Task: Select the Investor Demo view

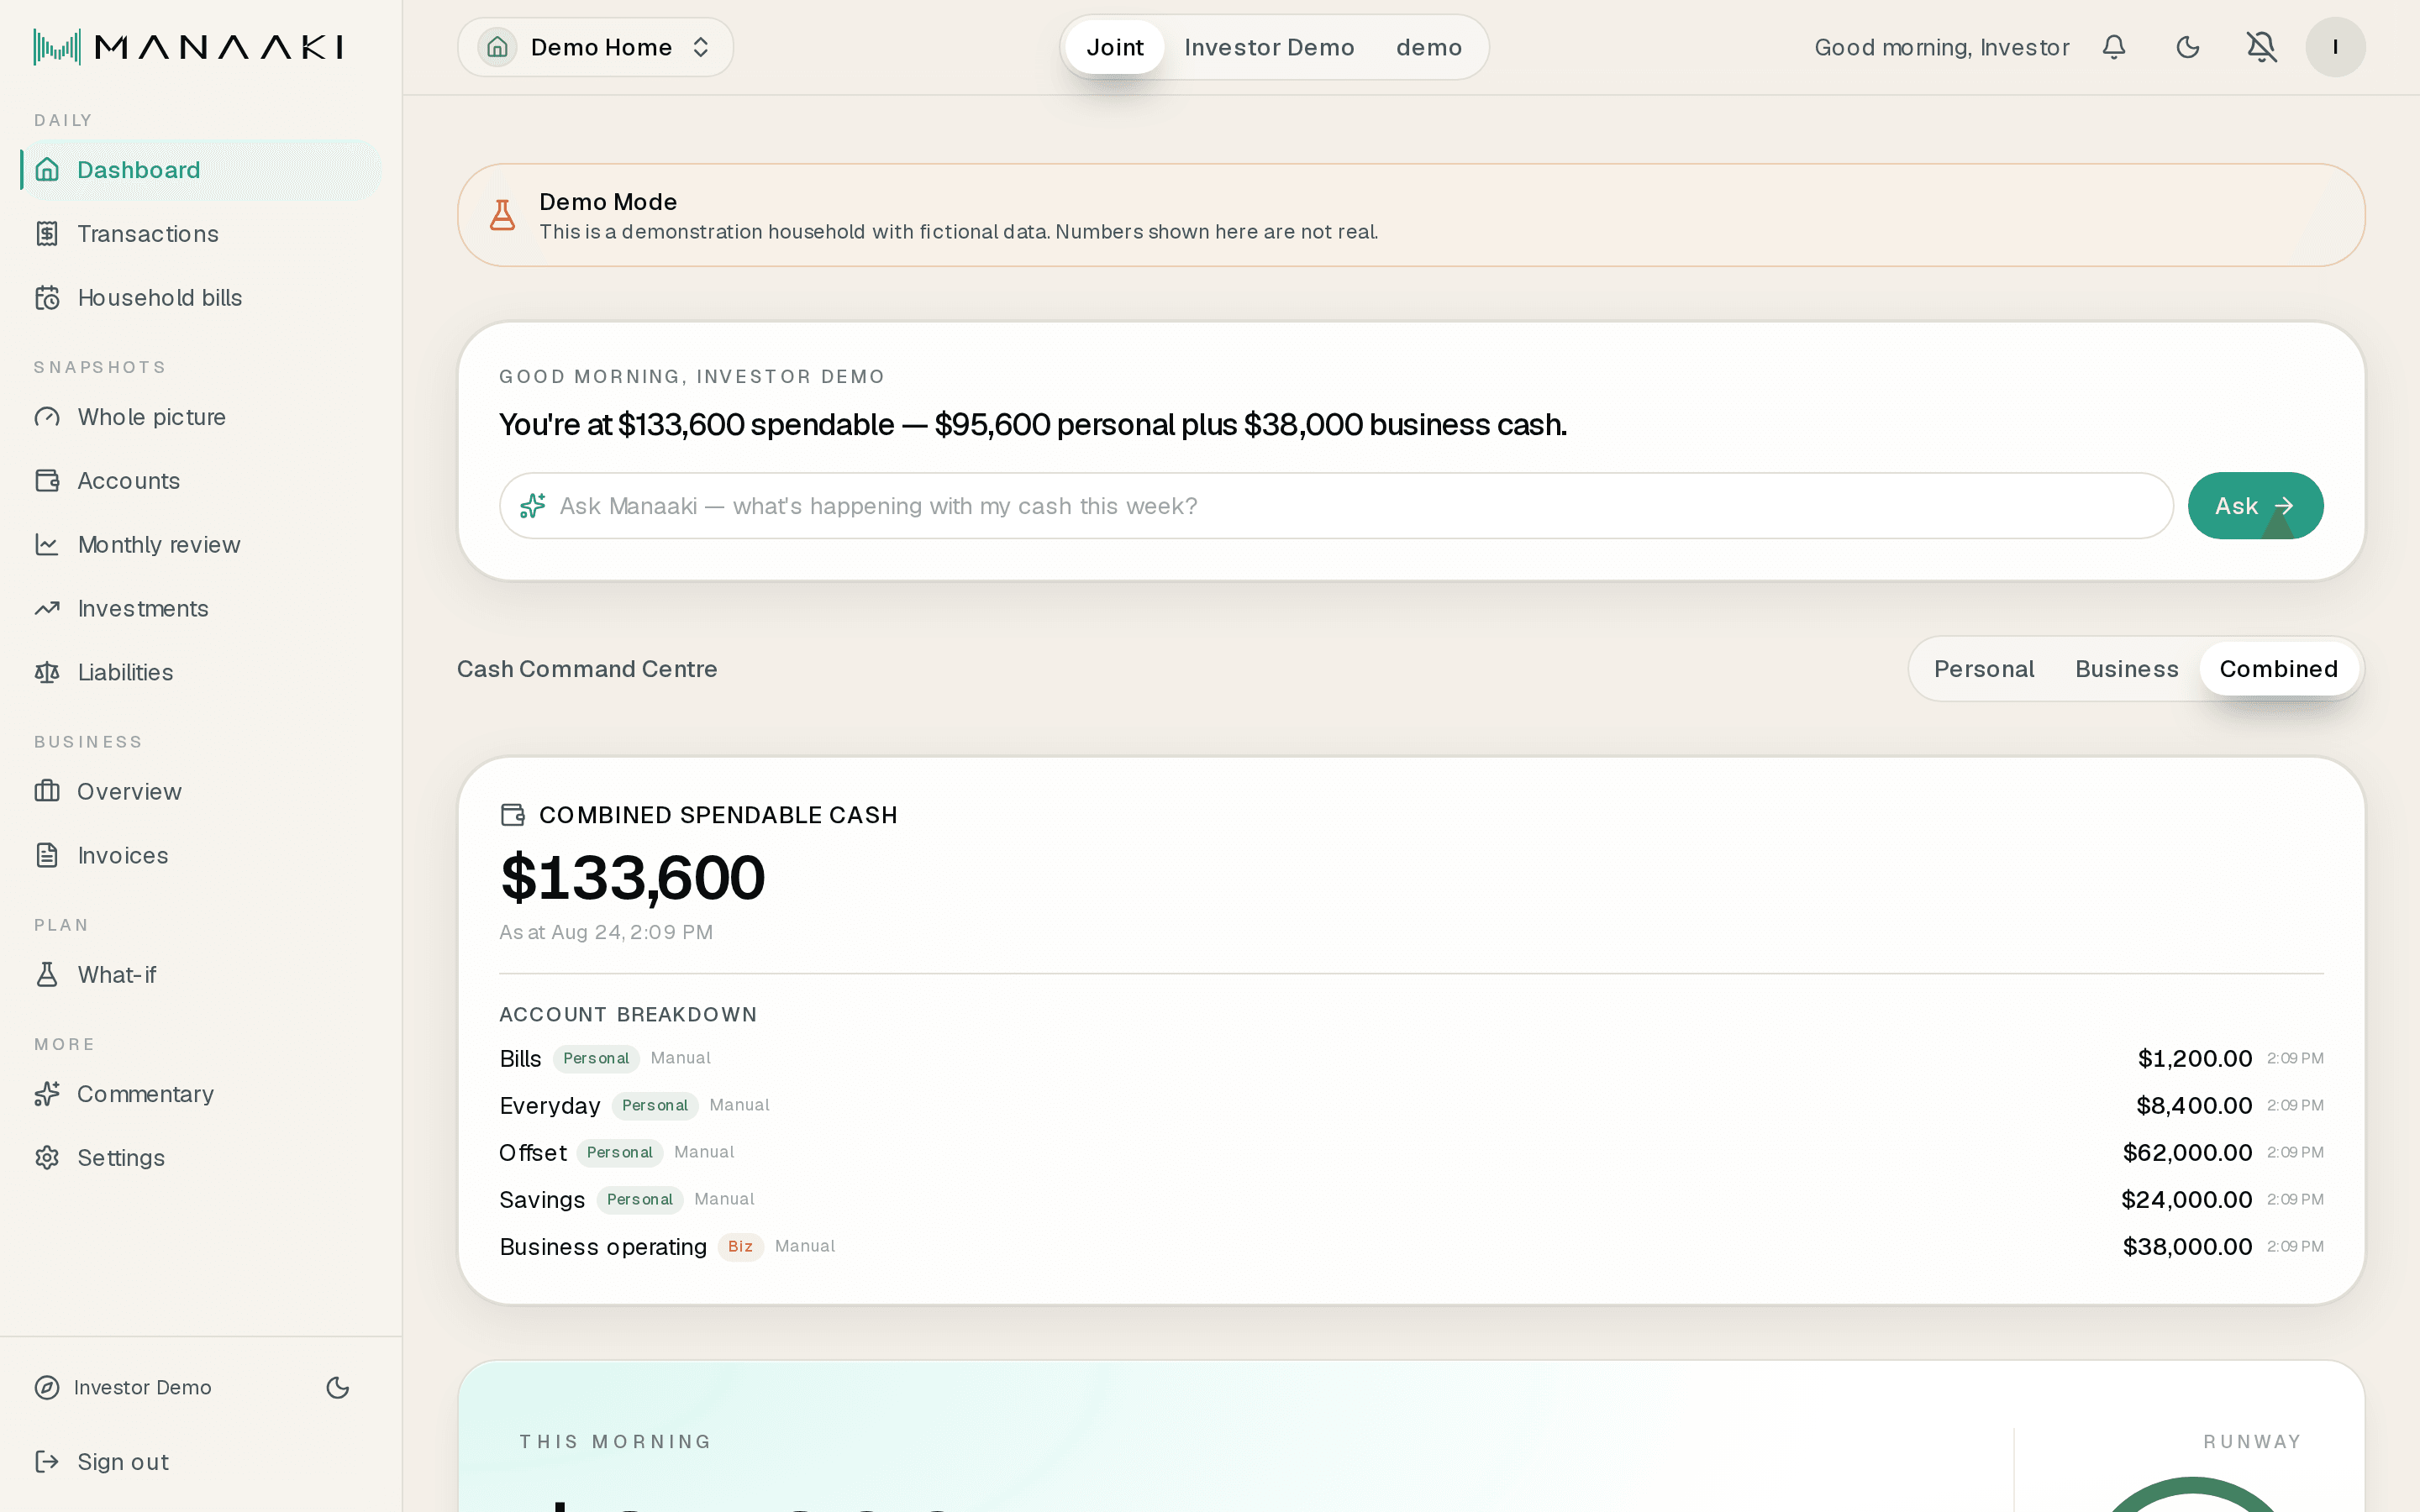Action: tap(1269, 47)
